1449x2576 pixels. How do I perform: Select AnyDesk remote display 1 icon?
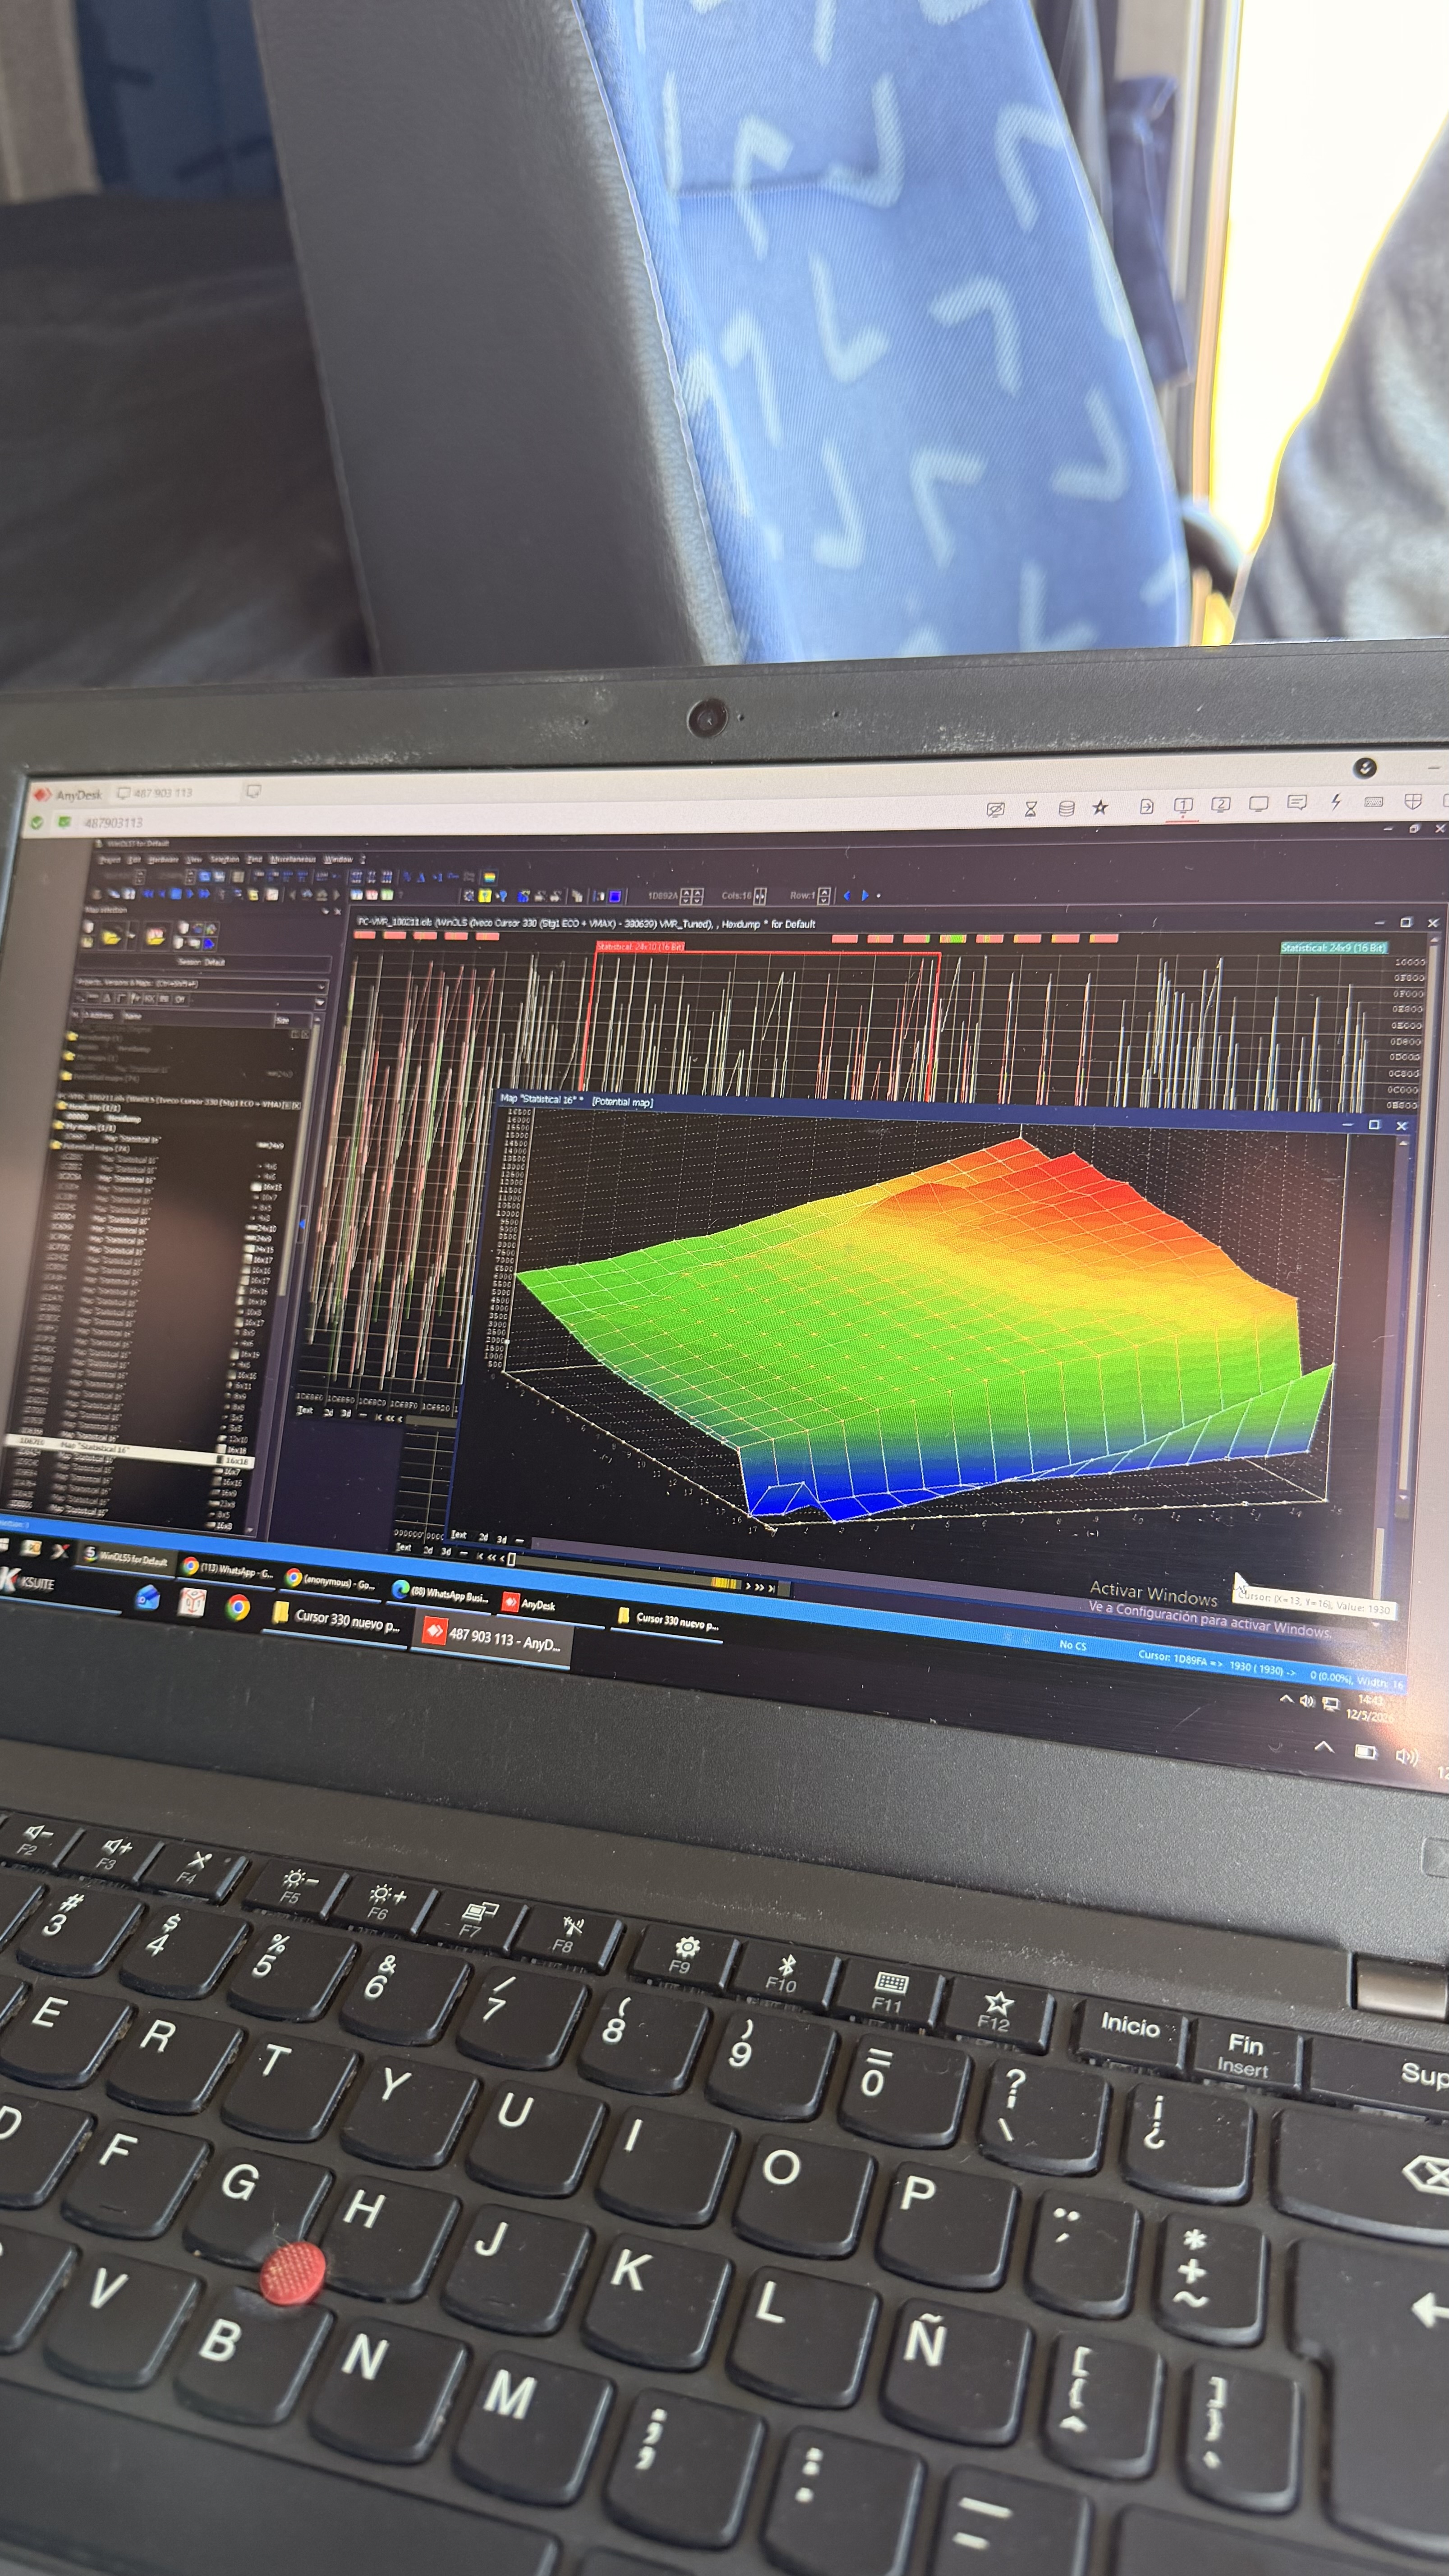[x=1183, y=805]
